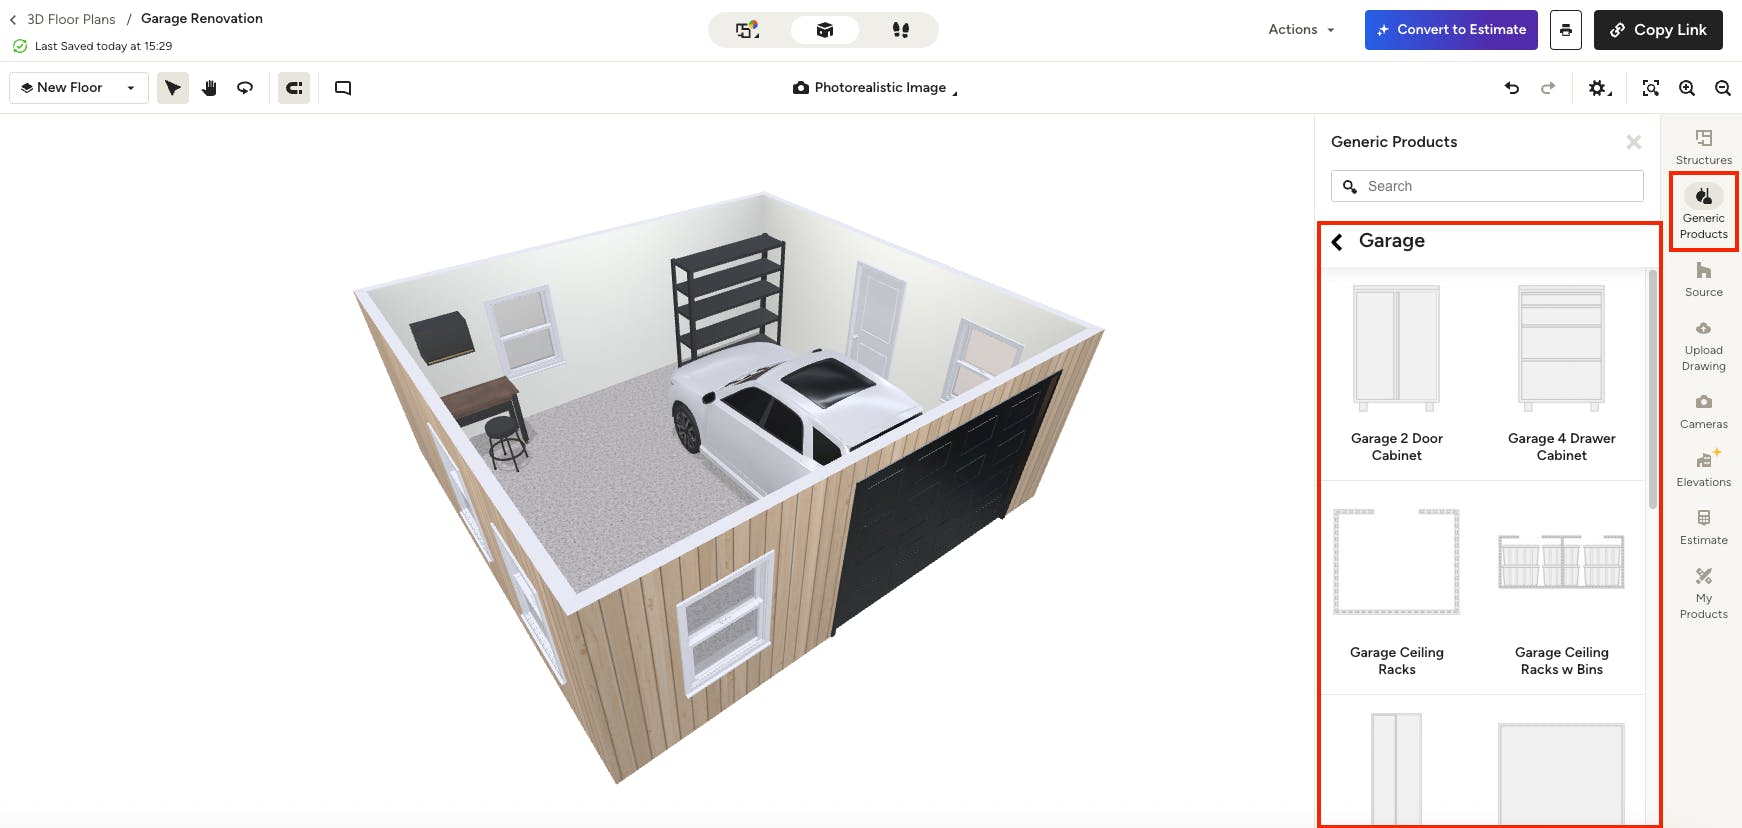Viewport: 1742px width, 828px height.
Task: Open the Estimate sidebar tab
Action: click(1704, 527)
